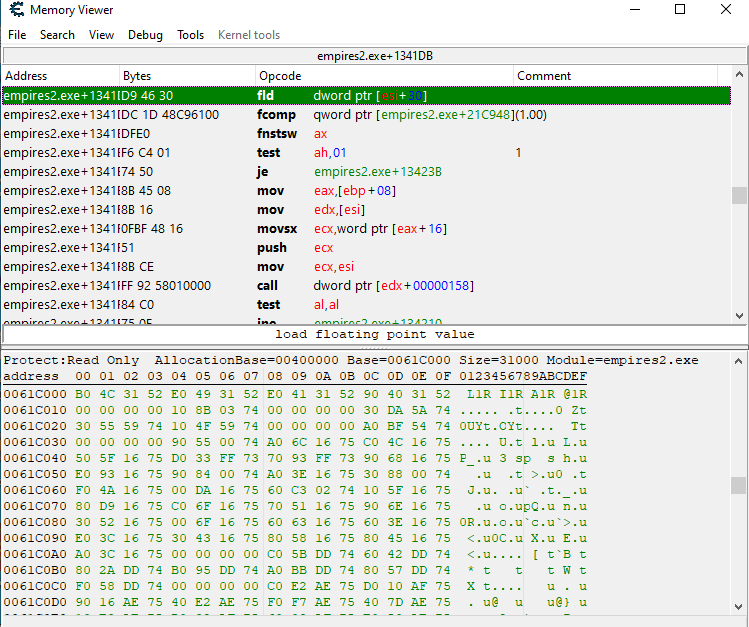Click hex row address 0061C0A0
The image size is (749, 627).
tap(35, 554)
